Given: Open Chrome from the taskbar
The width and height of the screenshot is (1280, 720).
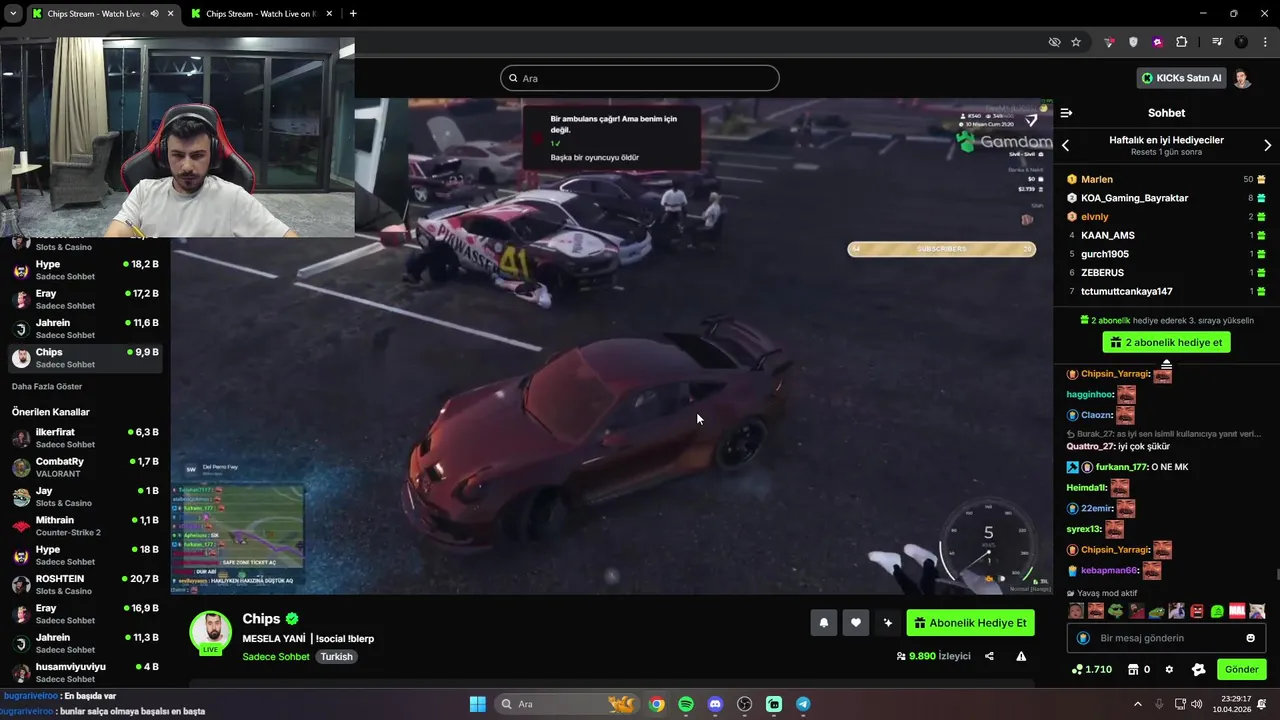Looking at the screenshot, I should (656, 704).
